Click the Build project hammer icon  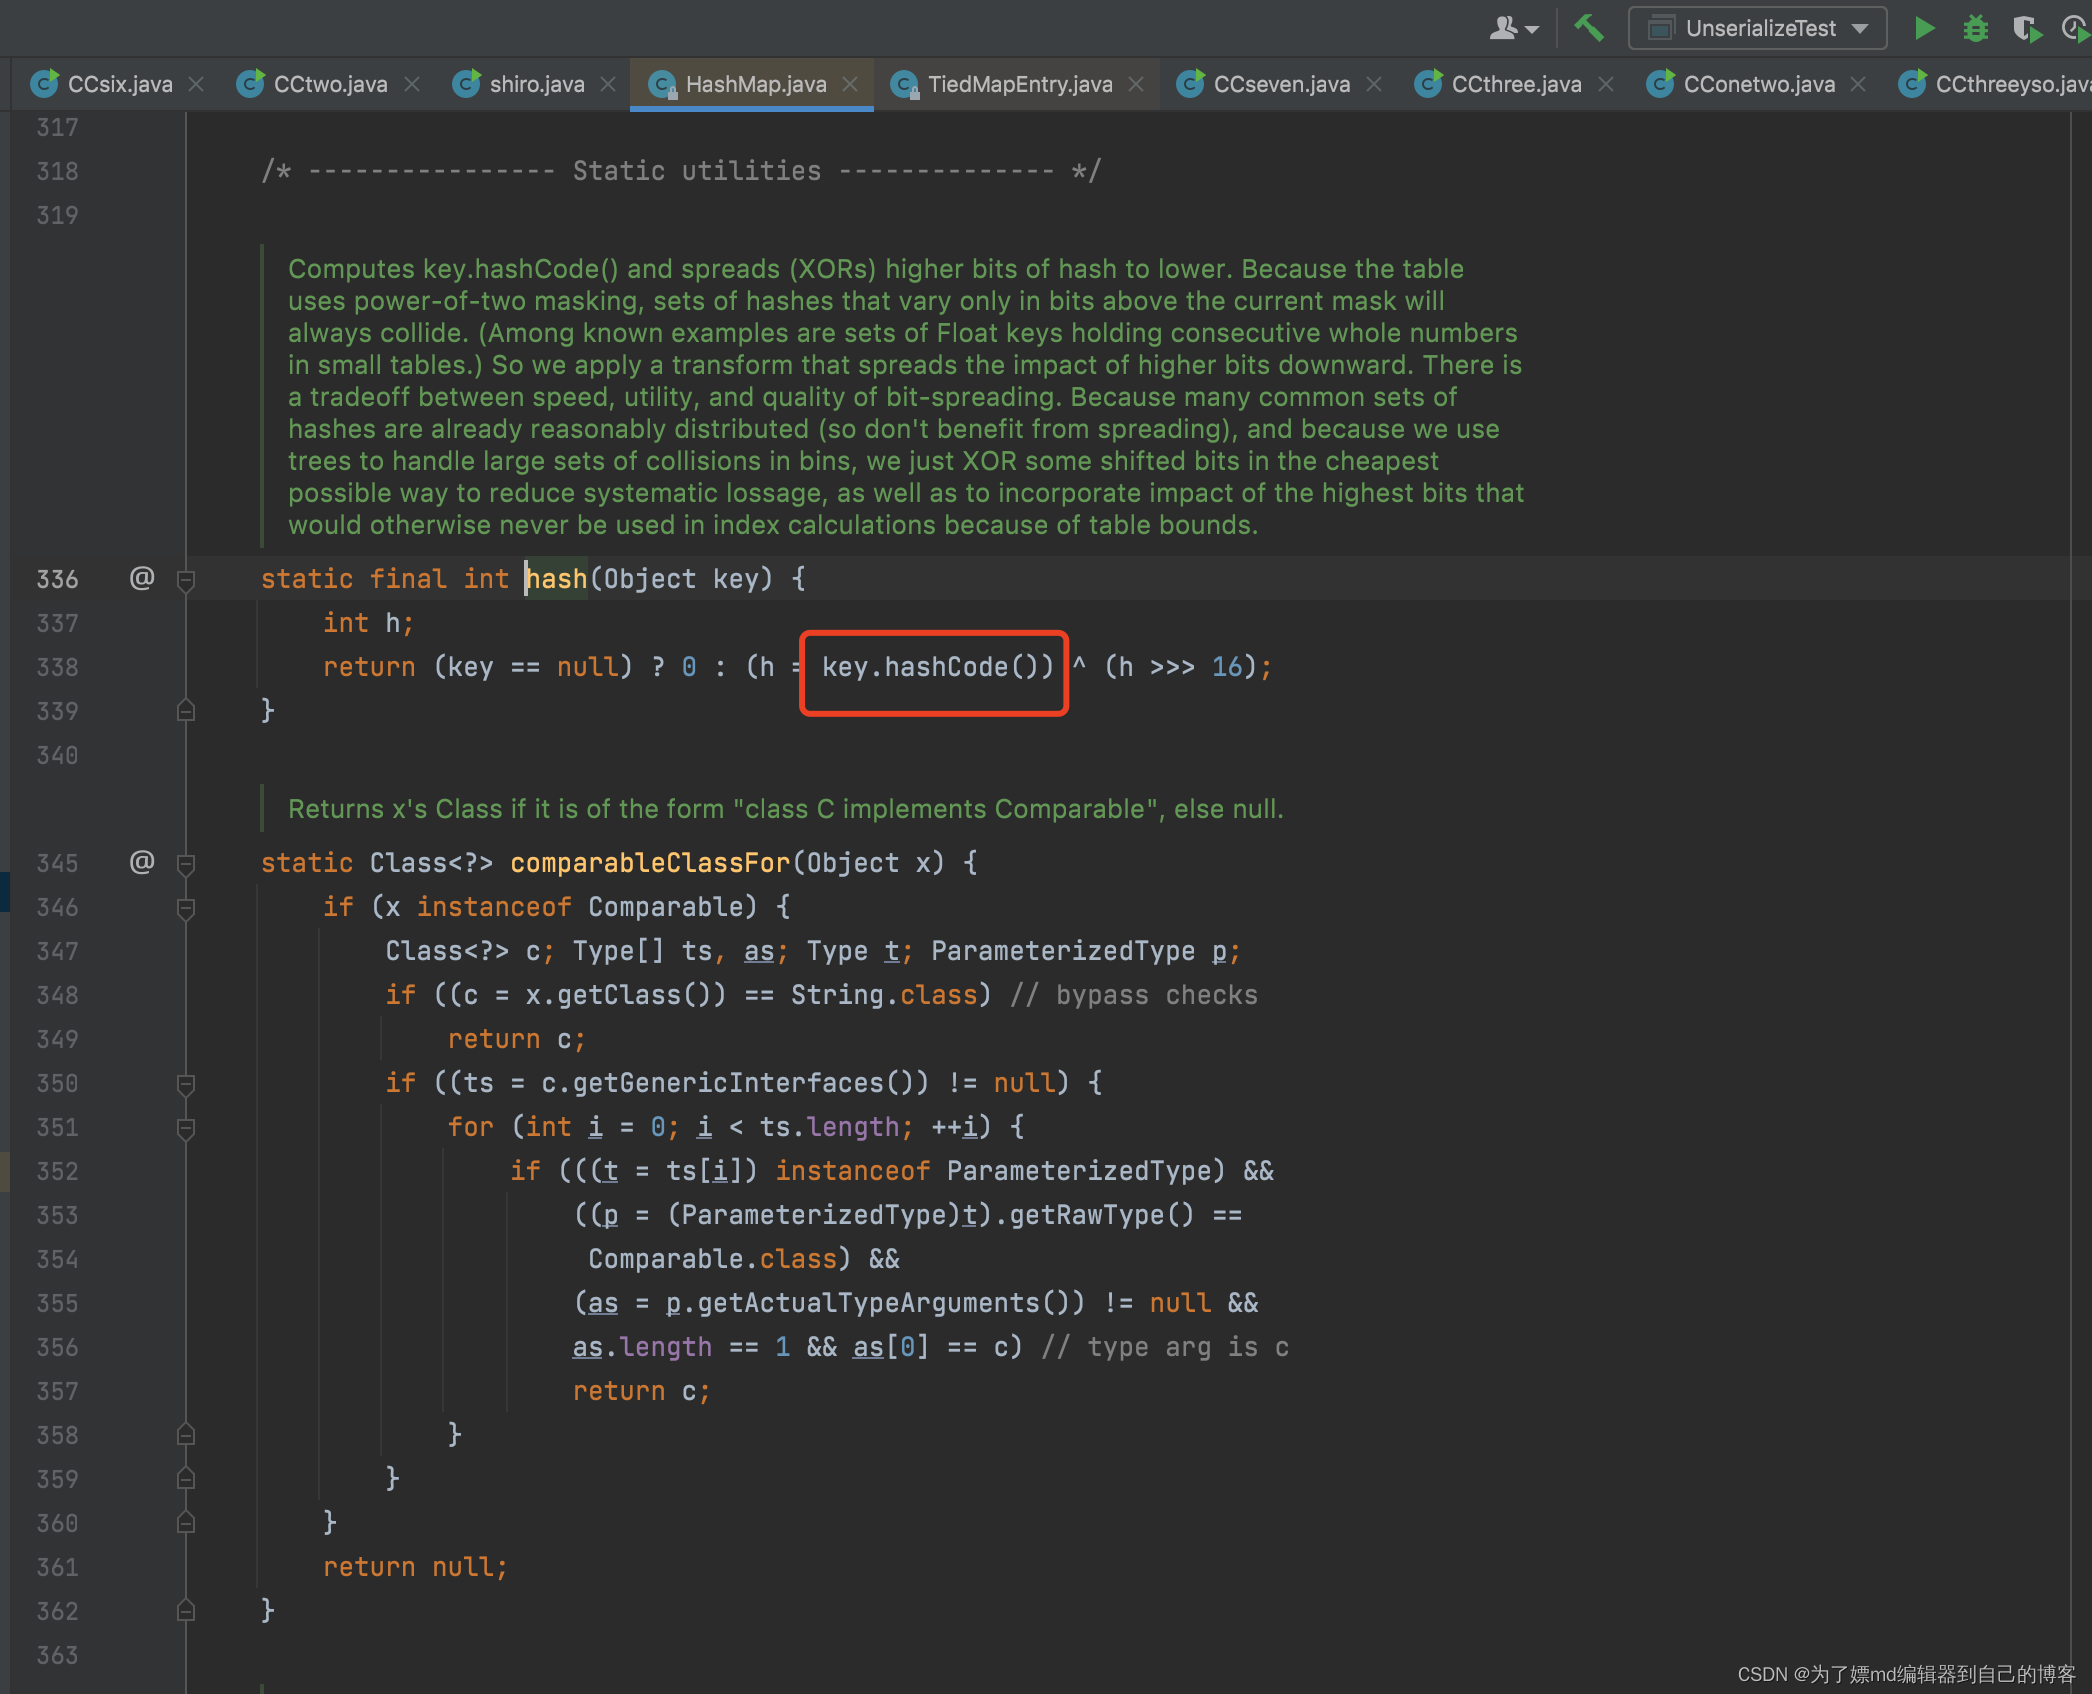[x=1589, y=28]
